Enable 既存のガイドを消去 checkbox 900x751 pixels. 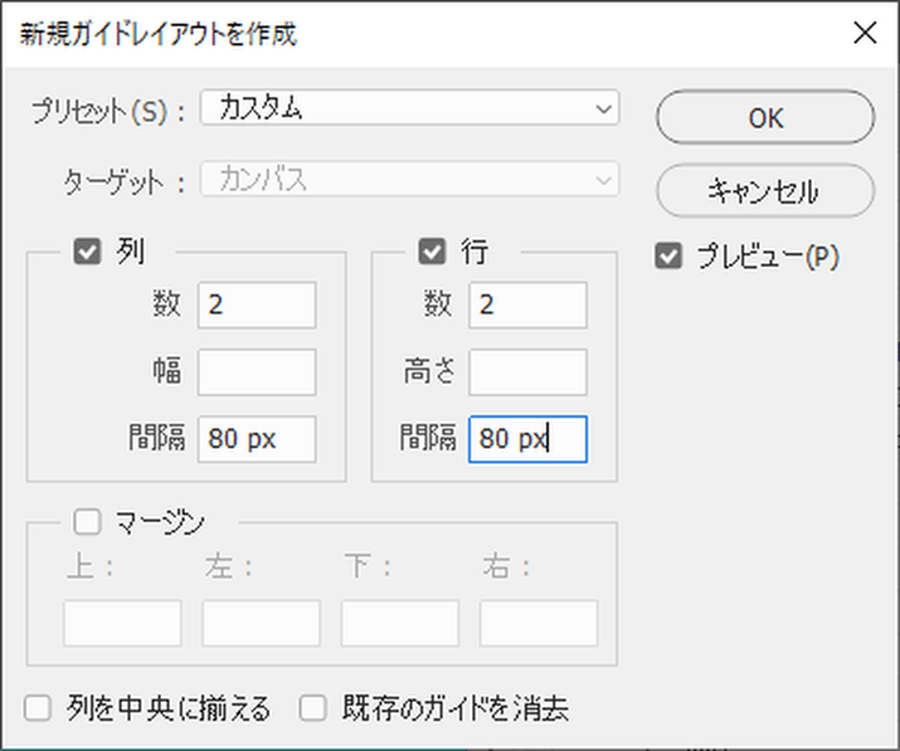click(314, 709)
